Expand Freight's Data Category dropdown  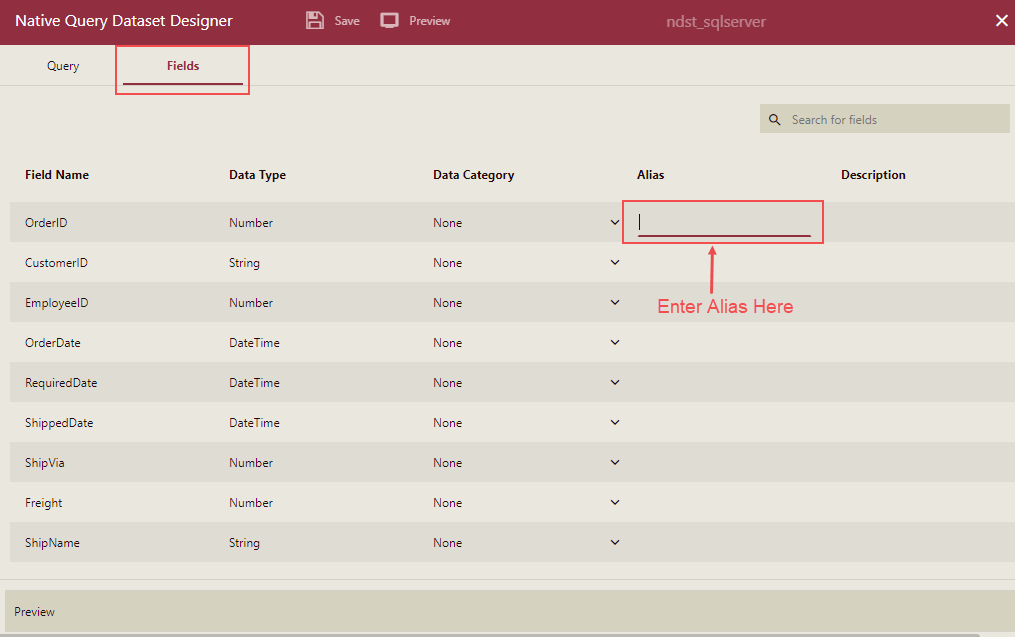click(615, 502)
